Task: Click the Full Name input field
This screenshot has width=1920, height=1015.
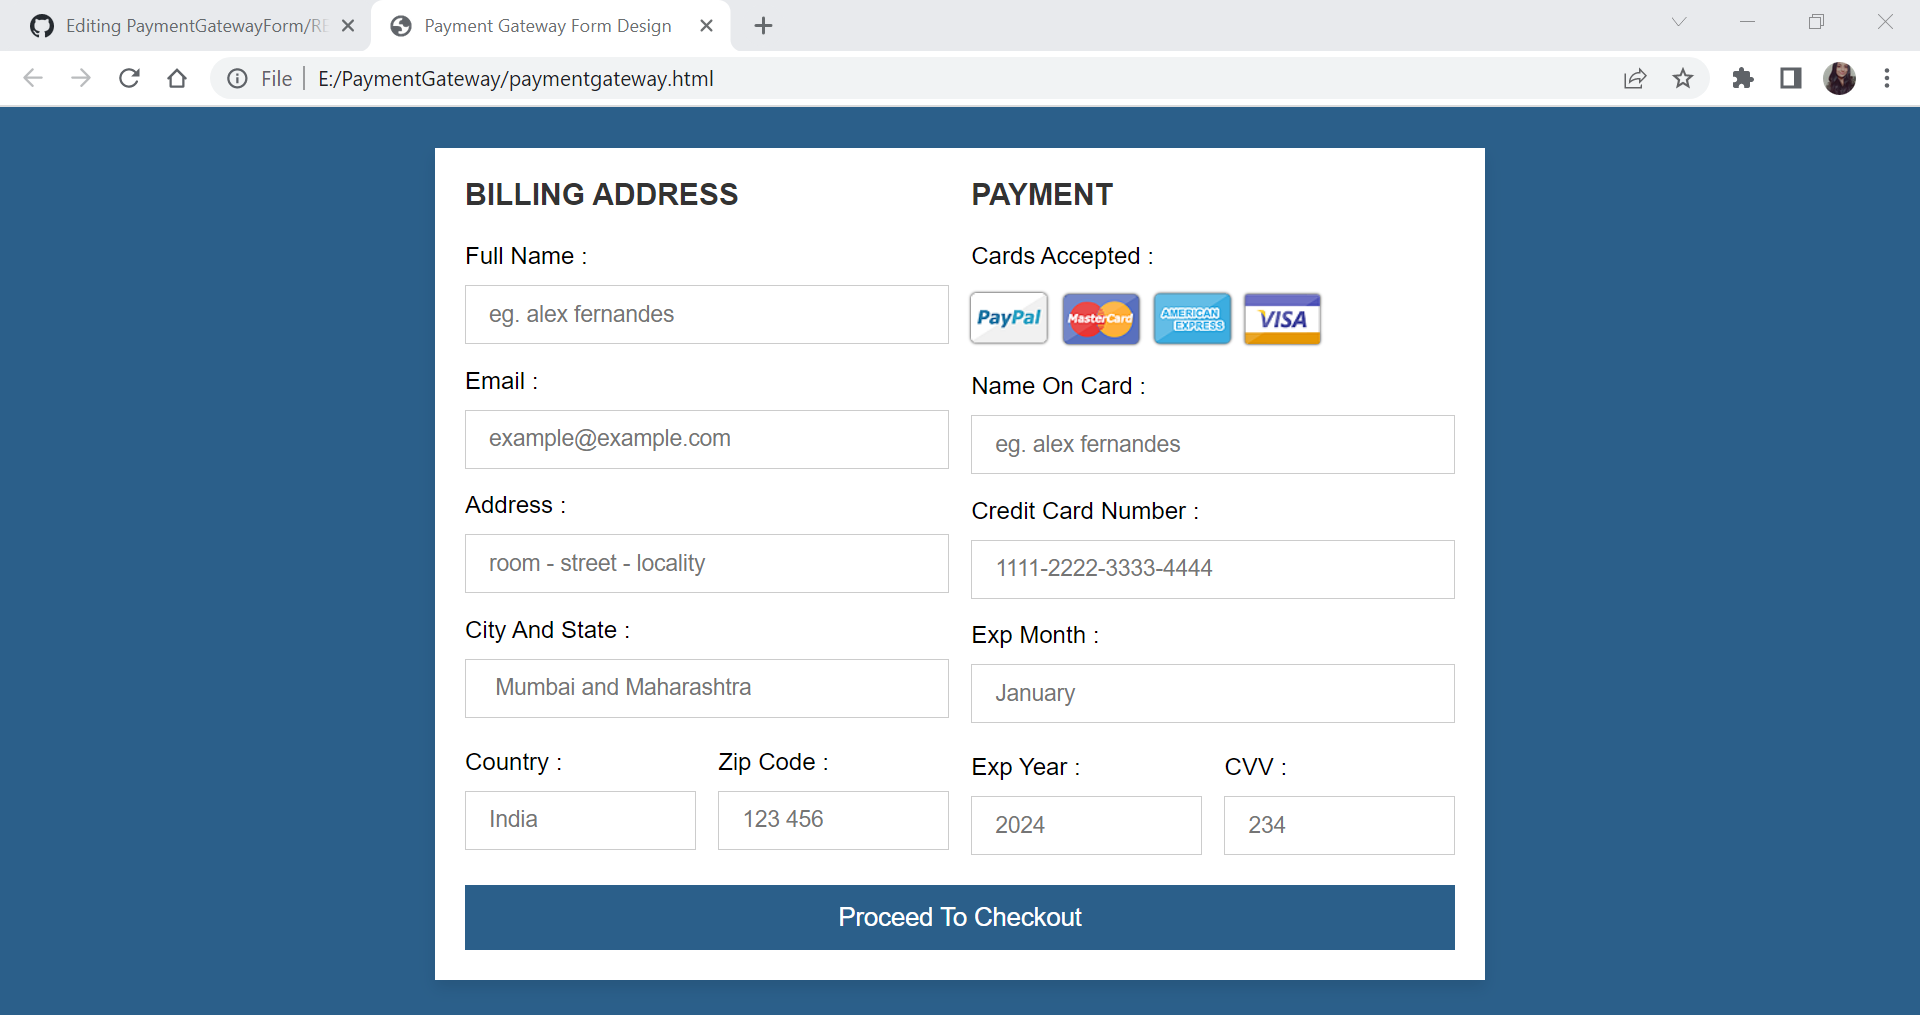Action: [x=706, y=314]
